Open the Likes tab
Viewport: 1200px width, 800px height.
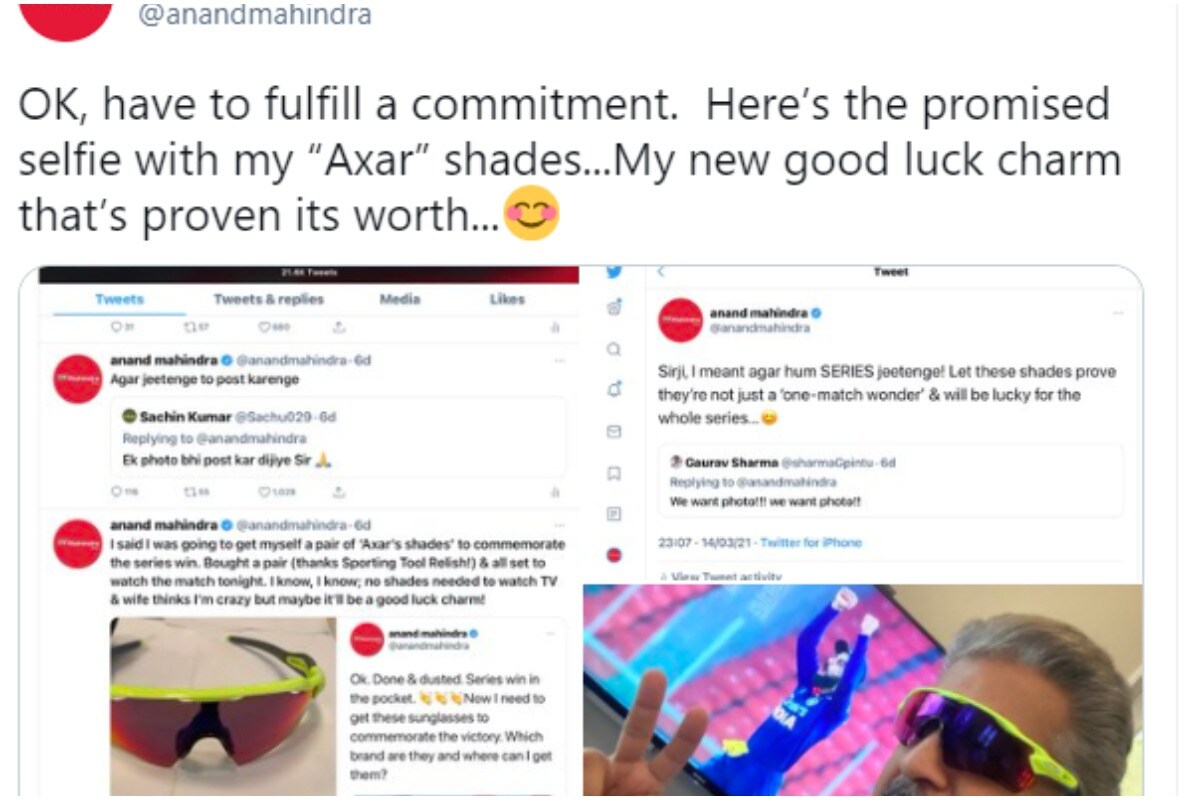(507, 299)
